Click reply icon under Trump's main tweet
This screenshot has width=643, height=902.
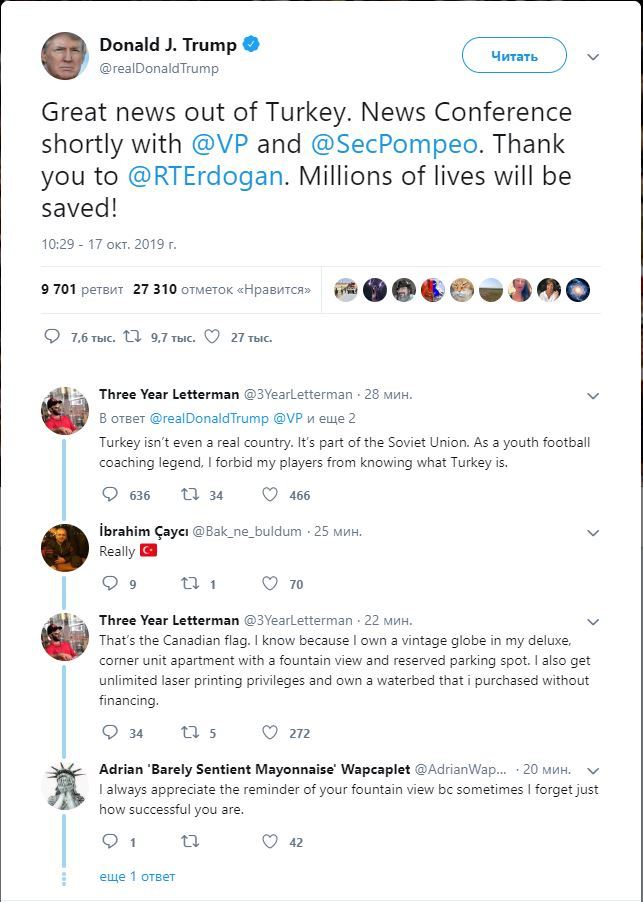point(53,337)
